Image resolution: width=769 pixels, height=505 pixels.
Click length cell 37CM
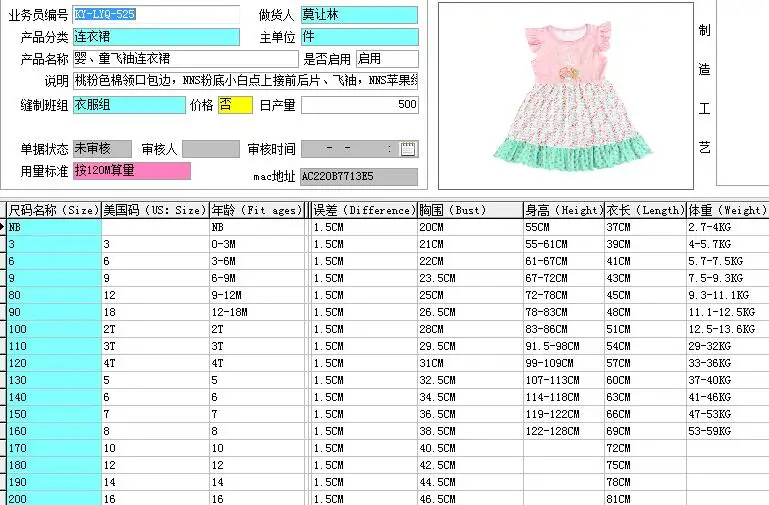tap(645, 227)
